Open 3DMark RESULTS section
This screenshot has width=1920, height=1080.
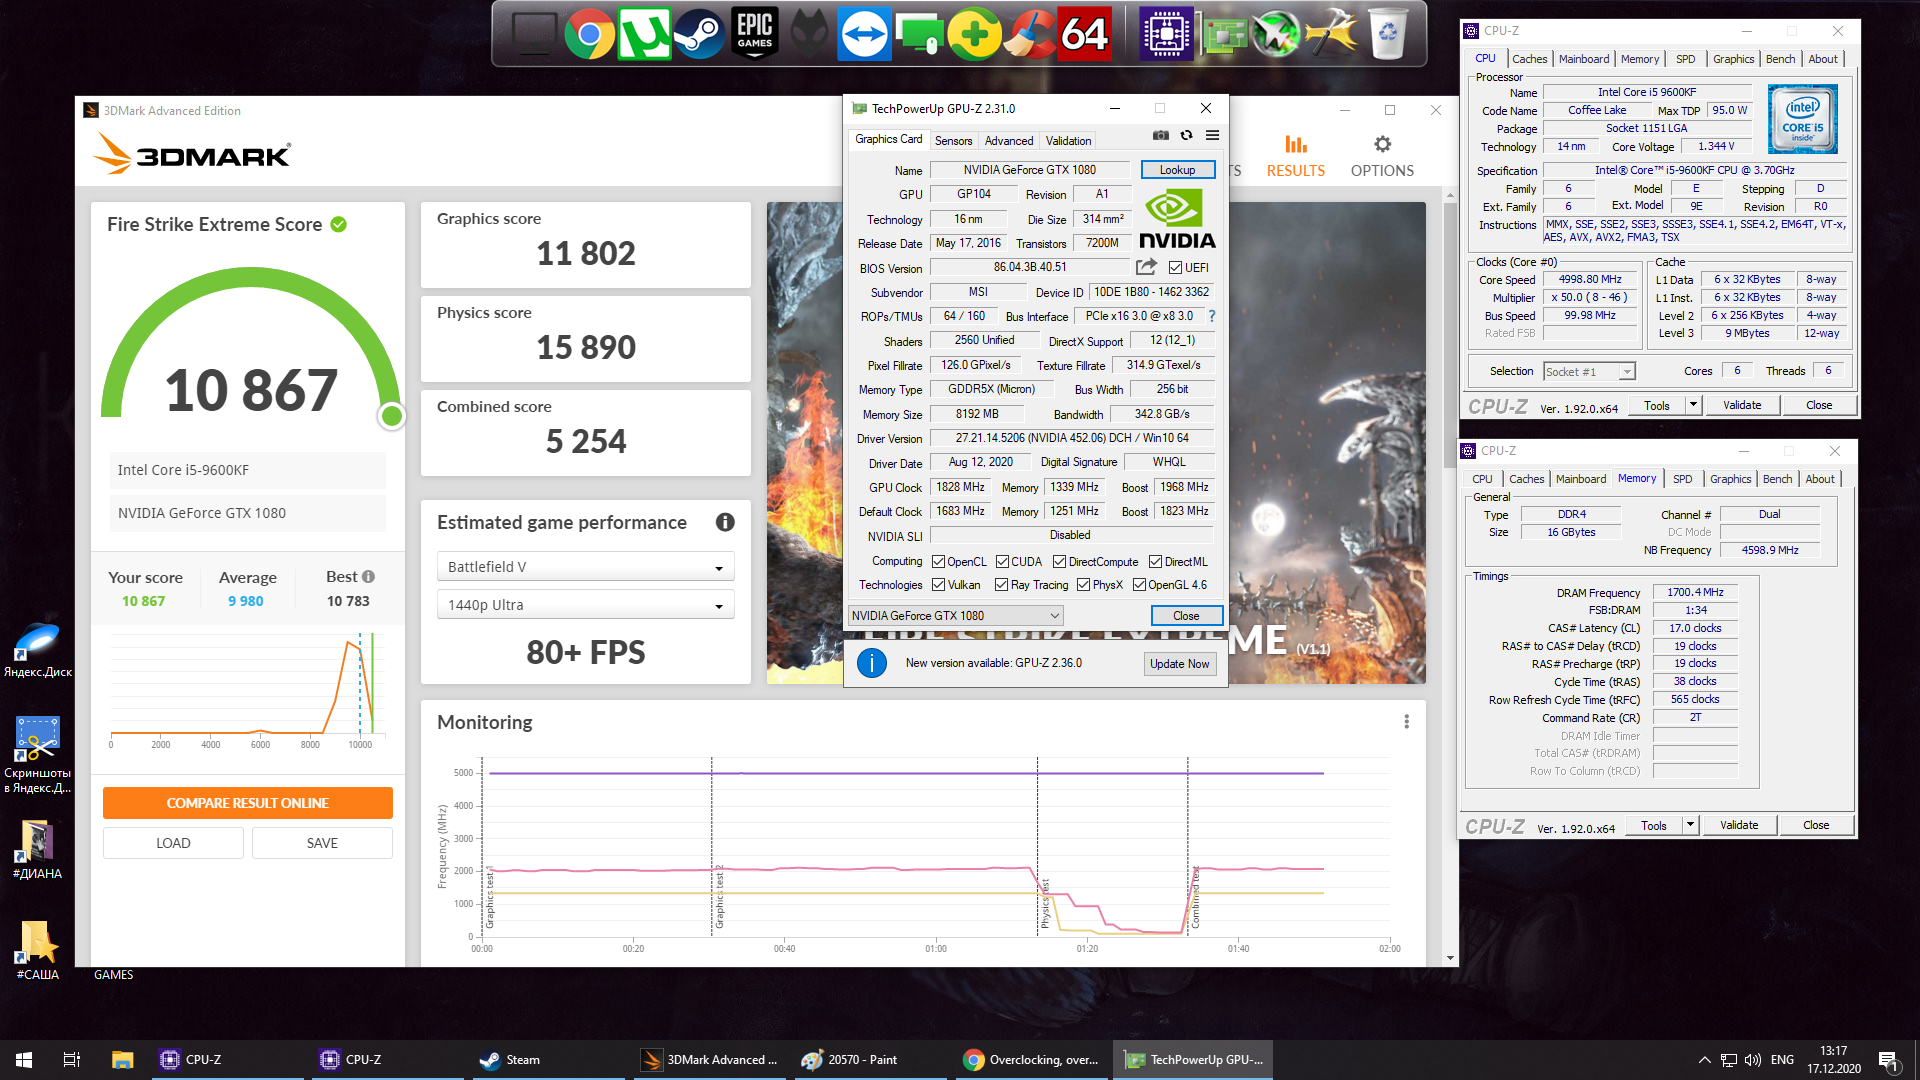point(1296,157)
